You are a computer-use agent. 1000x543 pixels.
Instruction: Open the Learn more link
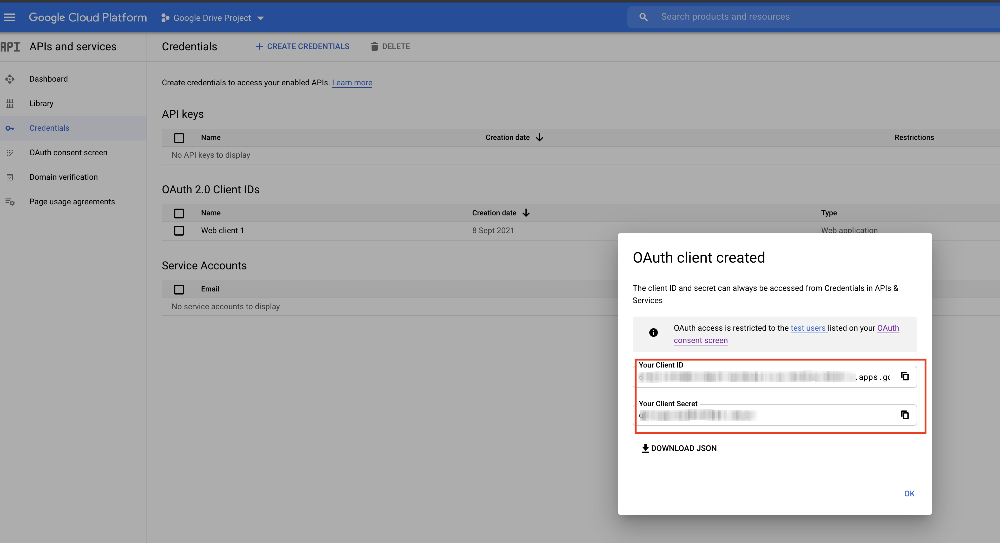[352, 83]
